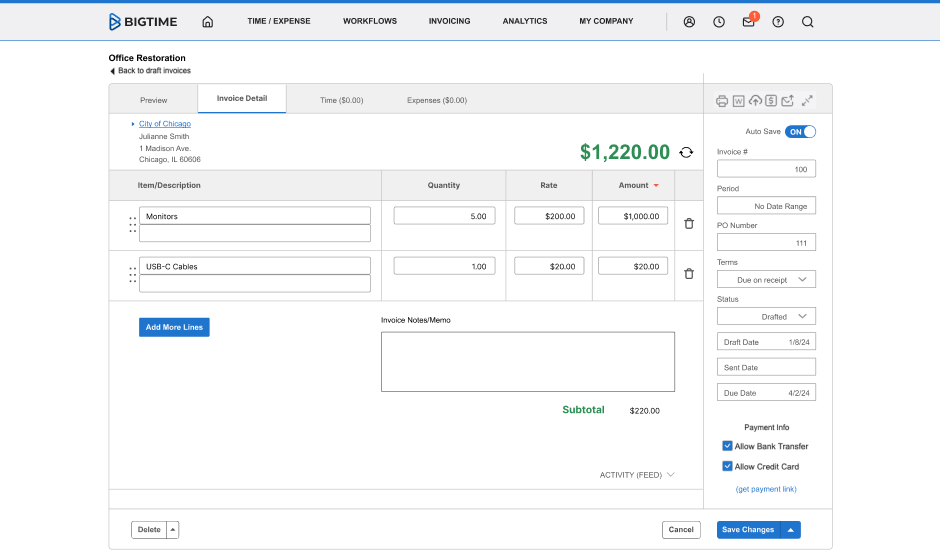This screenshot has height=560, width=940.
Task: Click the Quantity column header
Action: click(444, 186)
